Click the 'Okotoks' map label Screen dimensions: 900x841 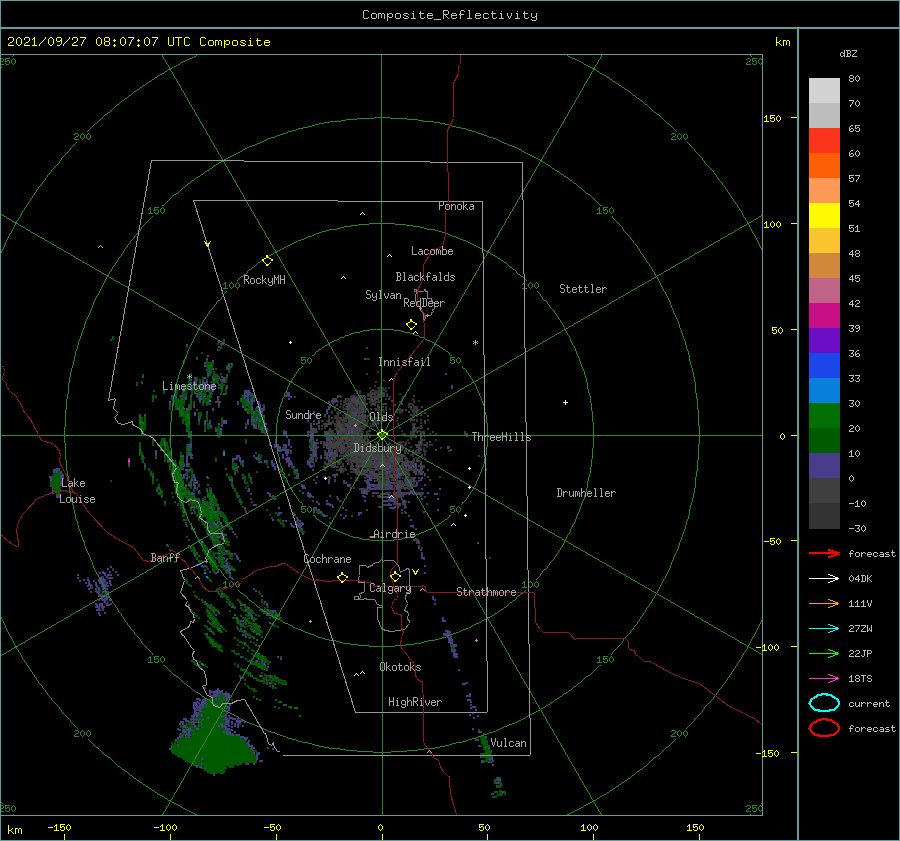[x=400, y=667]
